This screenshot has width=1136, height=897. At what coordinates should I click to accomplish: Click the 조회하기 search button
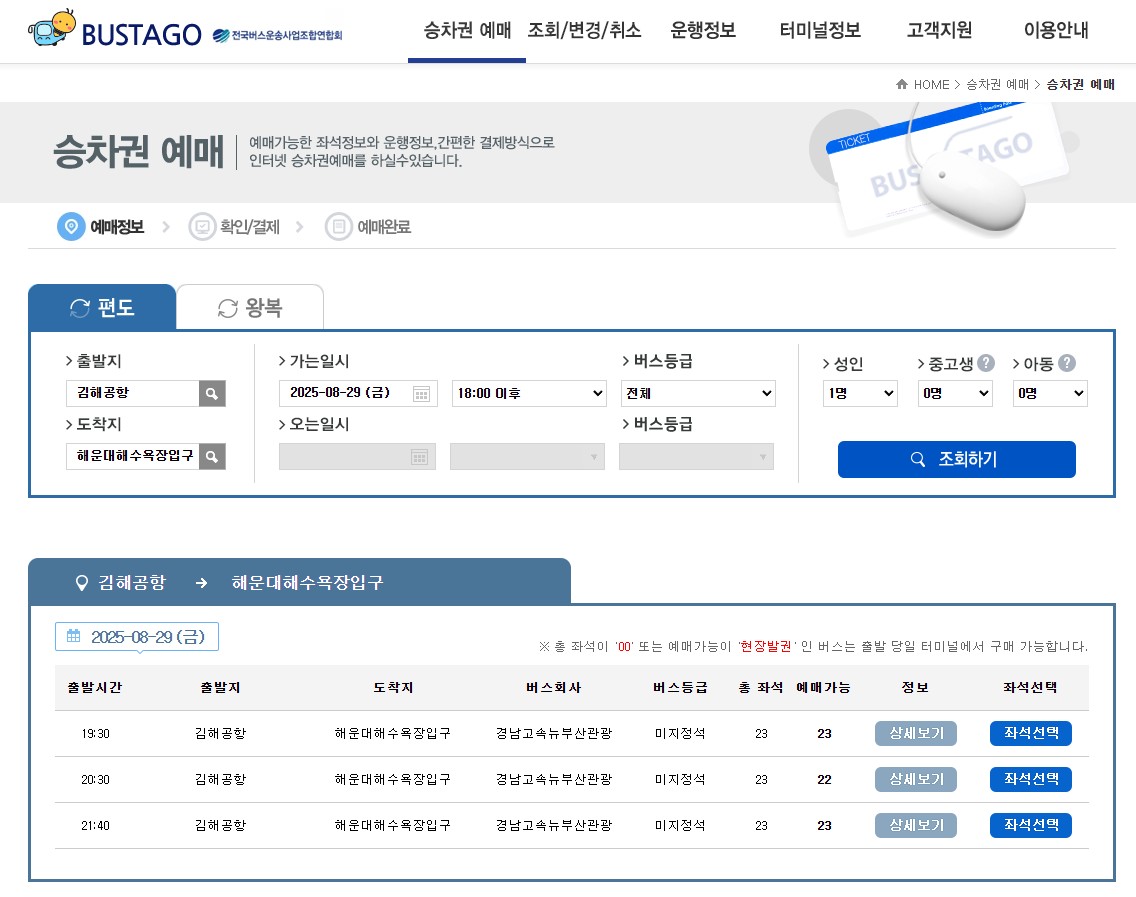pyautogui.click(x=956, y=460)
